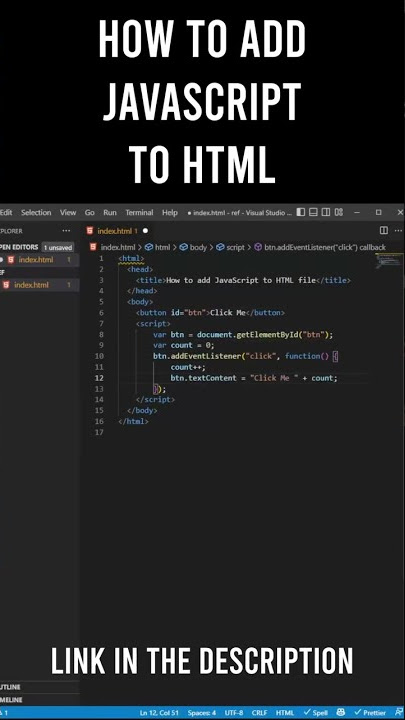Screen dimensions: 405x720
Task: Click the var count = 0 line
Action: pos(184,345)
